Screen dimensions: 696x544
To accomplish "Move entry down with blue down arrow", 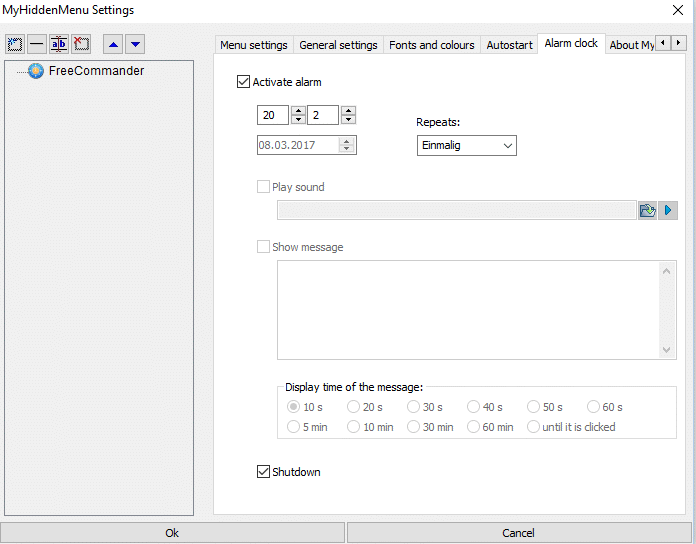I will pyautogui.click(x=135, y=44).
